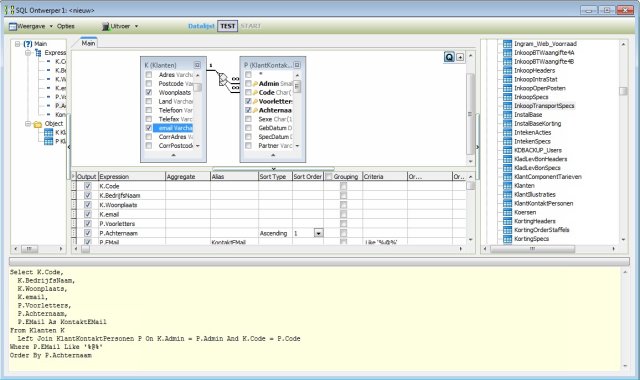Collapse the Expressions node in the tree
This screenshot has height=380, width=640.
[x=28, y=53]
